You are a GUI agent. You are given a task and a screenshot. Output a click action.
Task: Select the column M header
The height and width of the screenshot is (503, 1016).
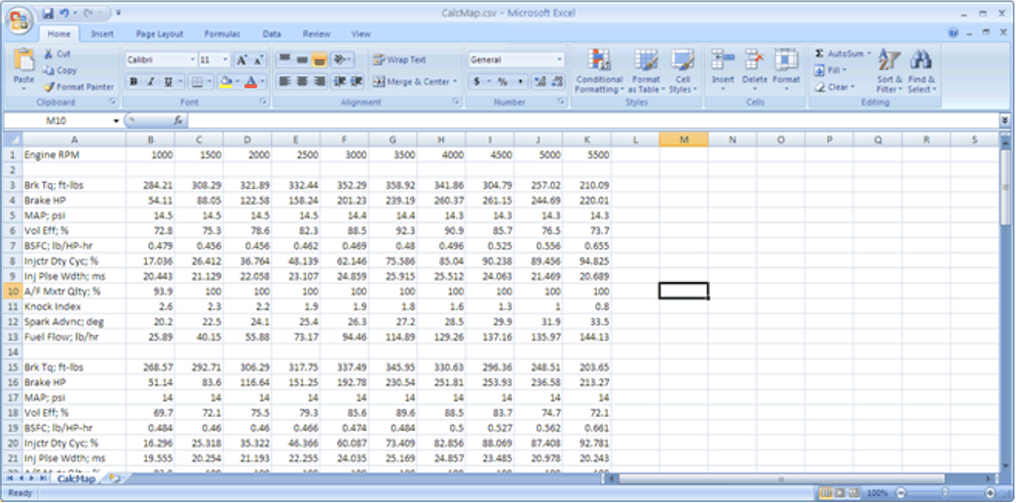point(684,139)
